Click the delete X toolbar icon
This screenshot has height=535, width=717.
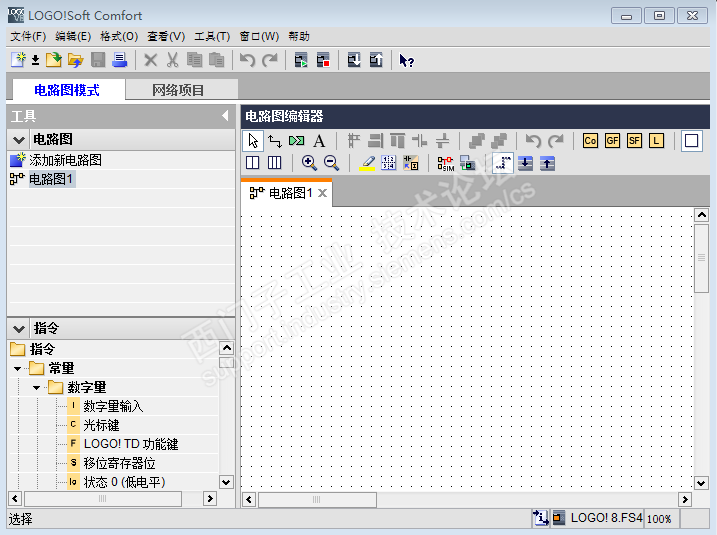click(x=150, y=60)
